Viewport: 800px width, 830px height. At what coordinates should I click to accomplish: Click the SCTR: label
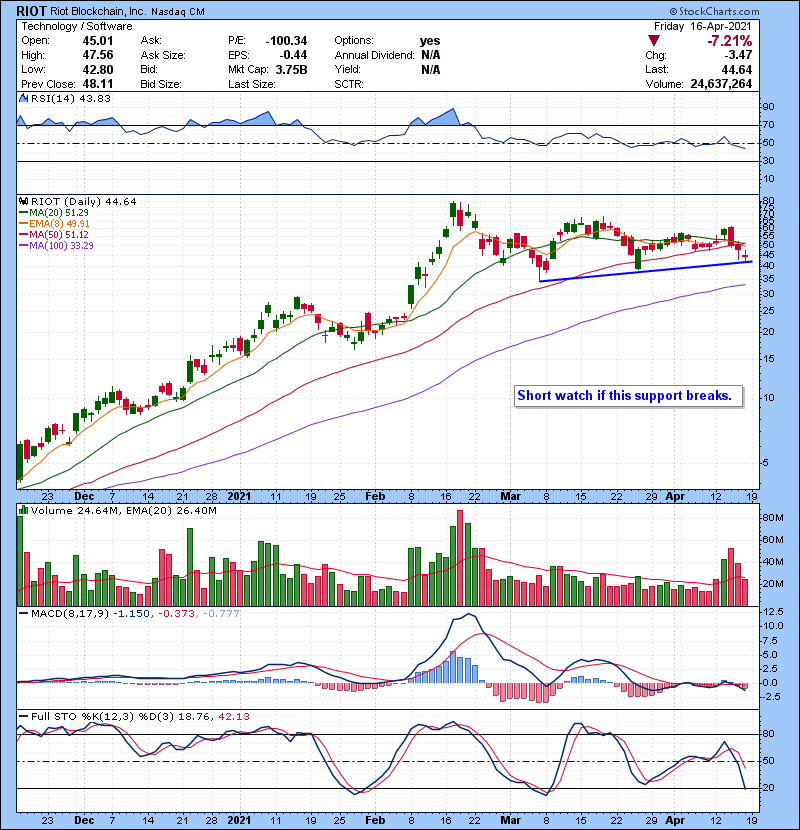[x=349, y=84]
